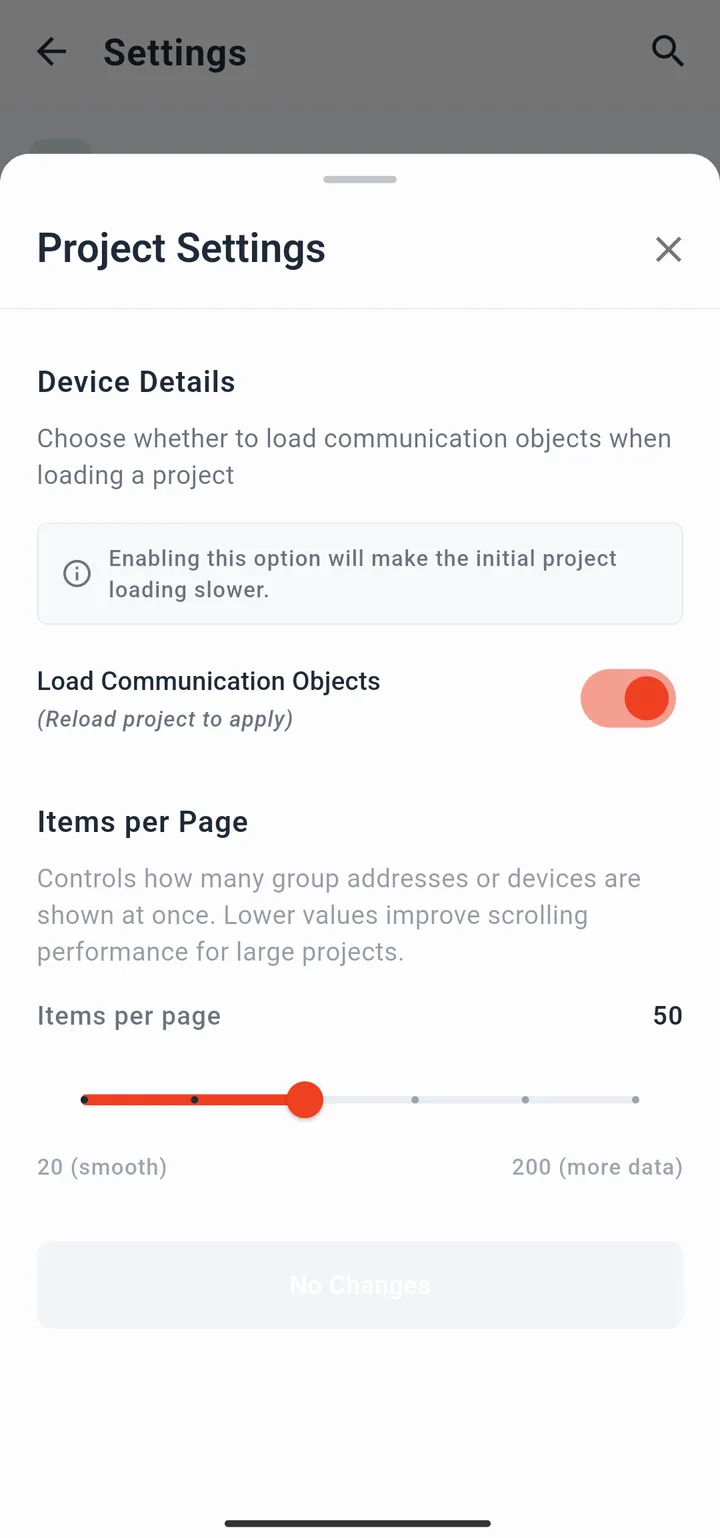Click the info circle icon in the notice

[x=77, y=573]
